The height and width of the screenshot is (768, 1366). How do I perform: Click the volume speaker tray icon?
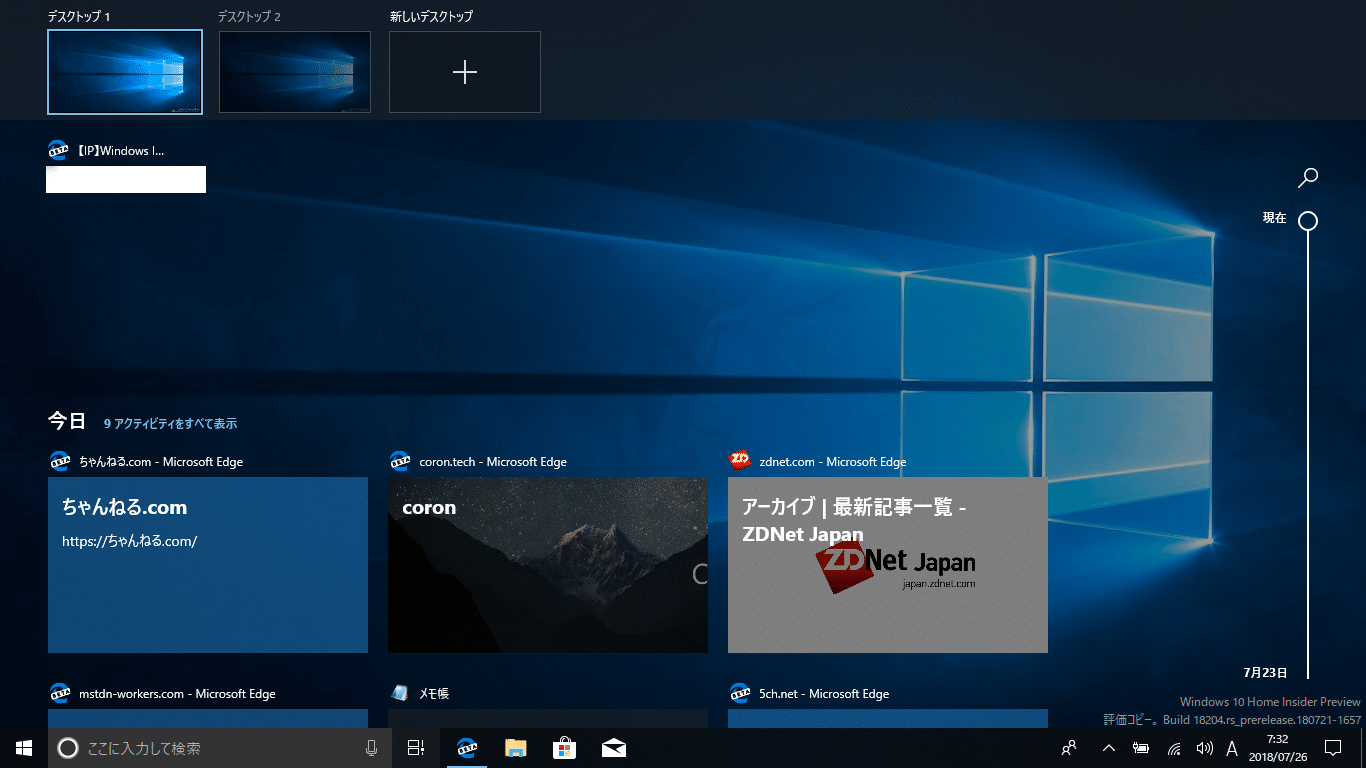pos(1204,748)
